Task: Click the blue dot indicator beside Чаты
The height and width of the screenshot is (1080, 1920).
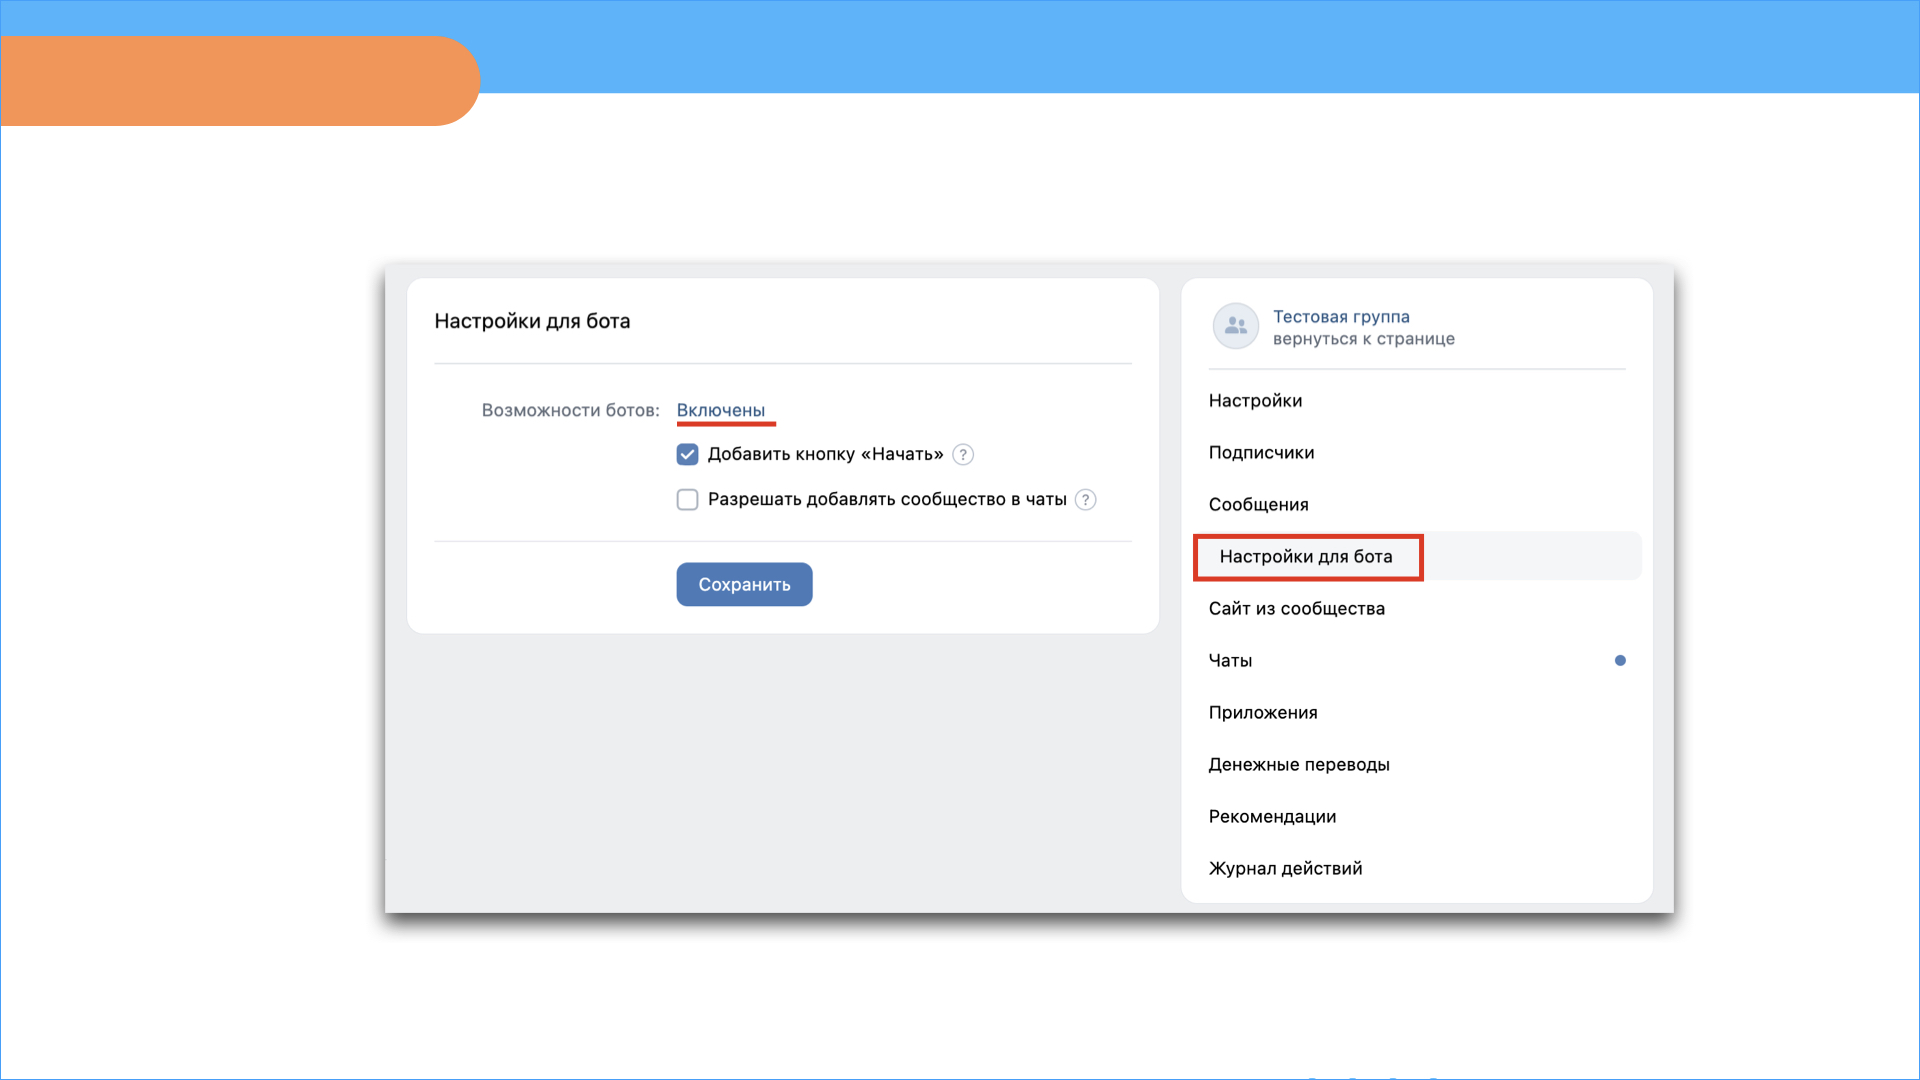Action: 1620,660
